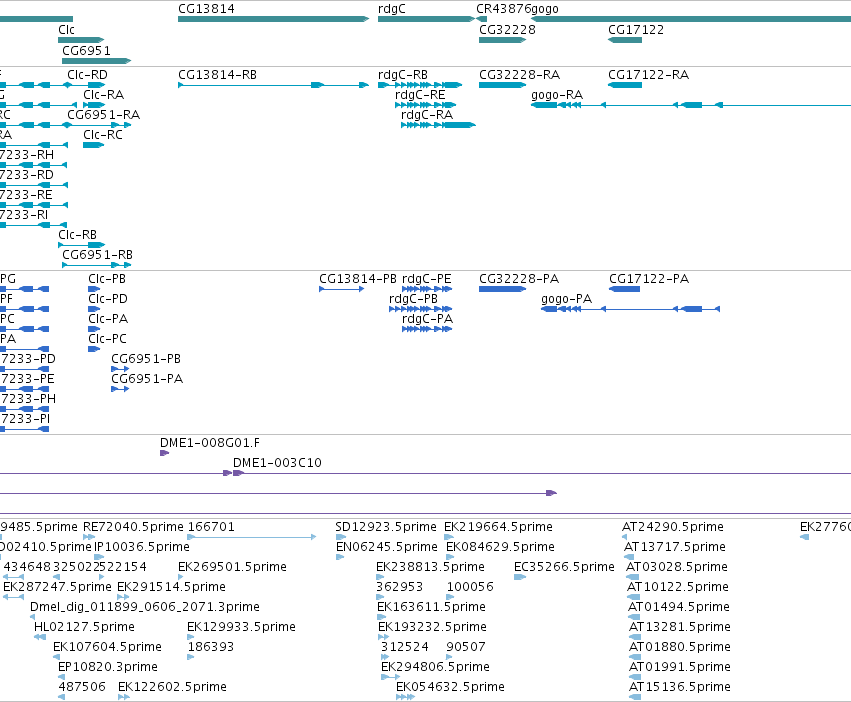This screenshot has width=851, height=702.
Task: Select protein gogo-PA
Action: tap(631, 309)
